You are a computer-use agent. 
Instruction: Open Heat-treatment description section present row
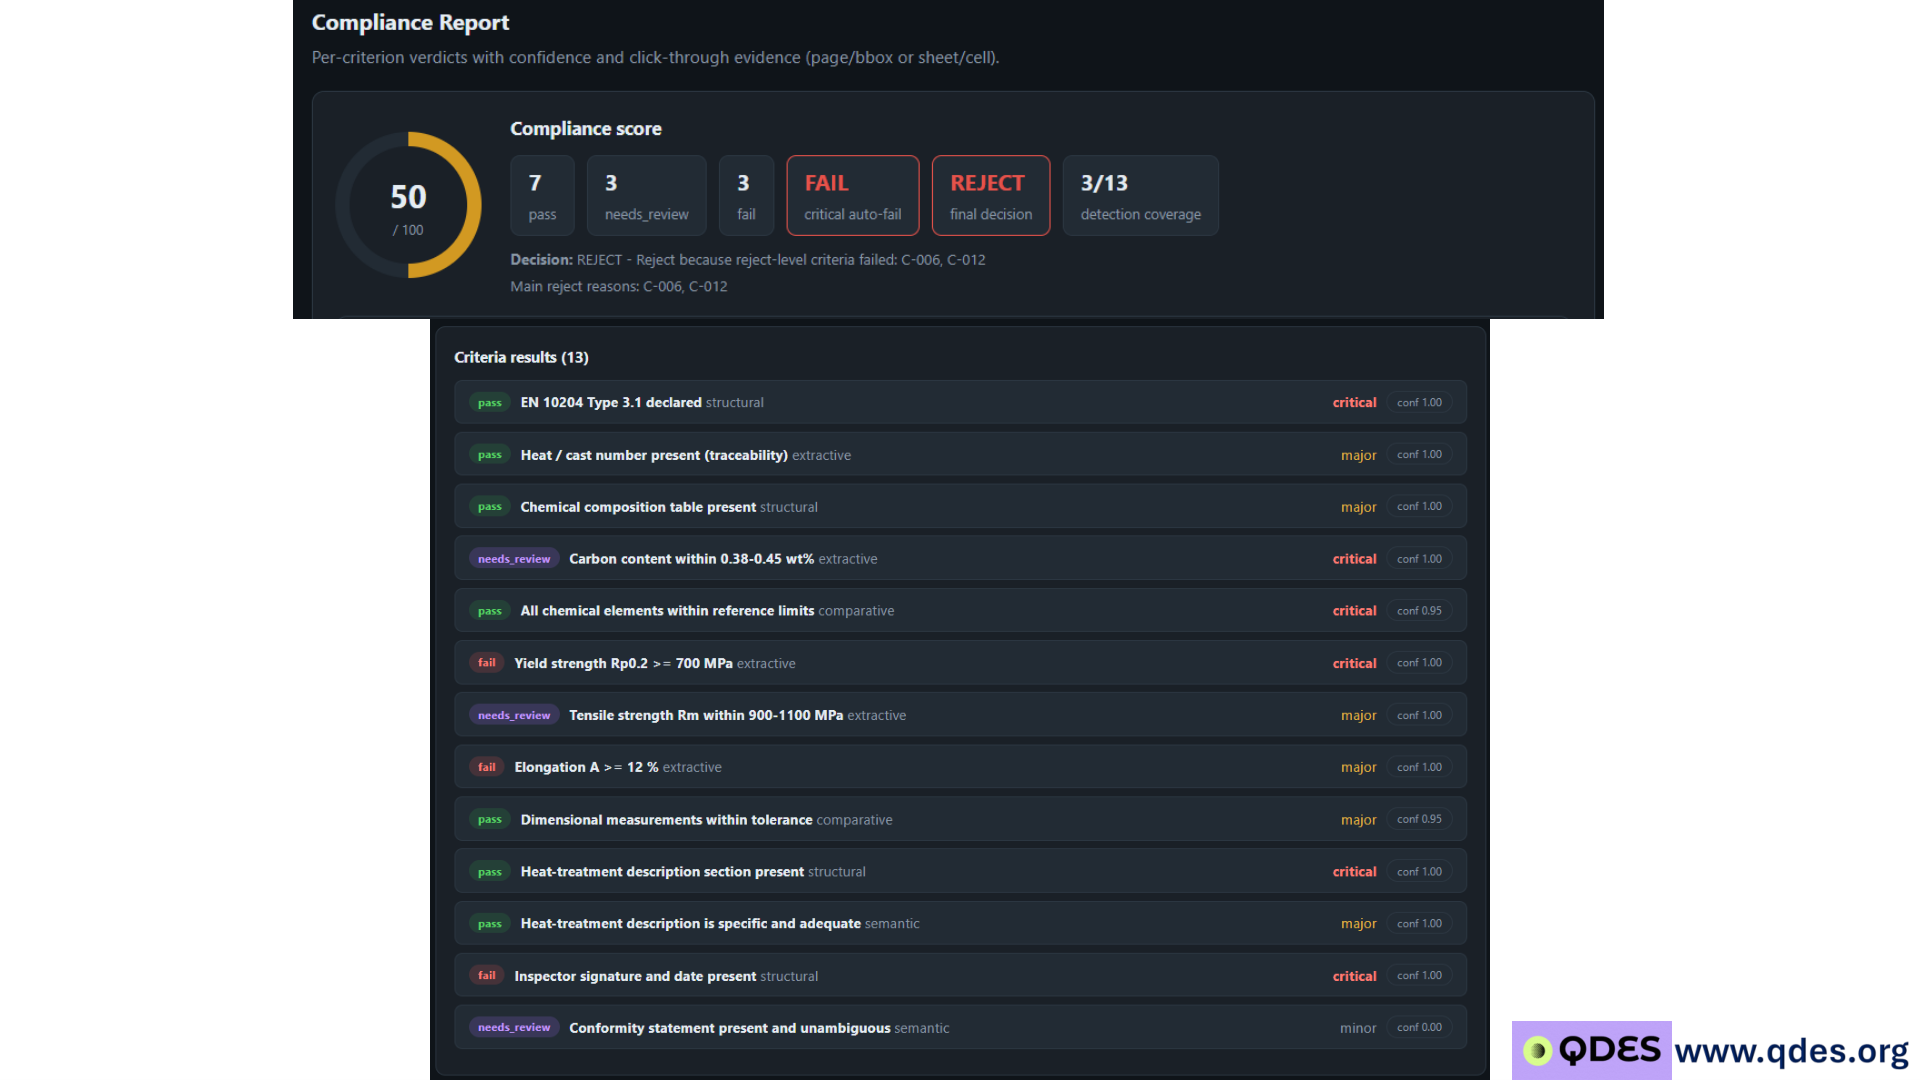pyautogui.click(x=960, y=871)
